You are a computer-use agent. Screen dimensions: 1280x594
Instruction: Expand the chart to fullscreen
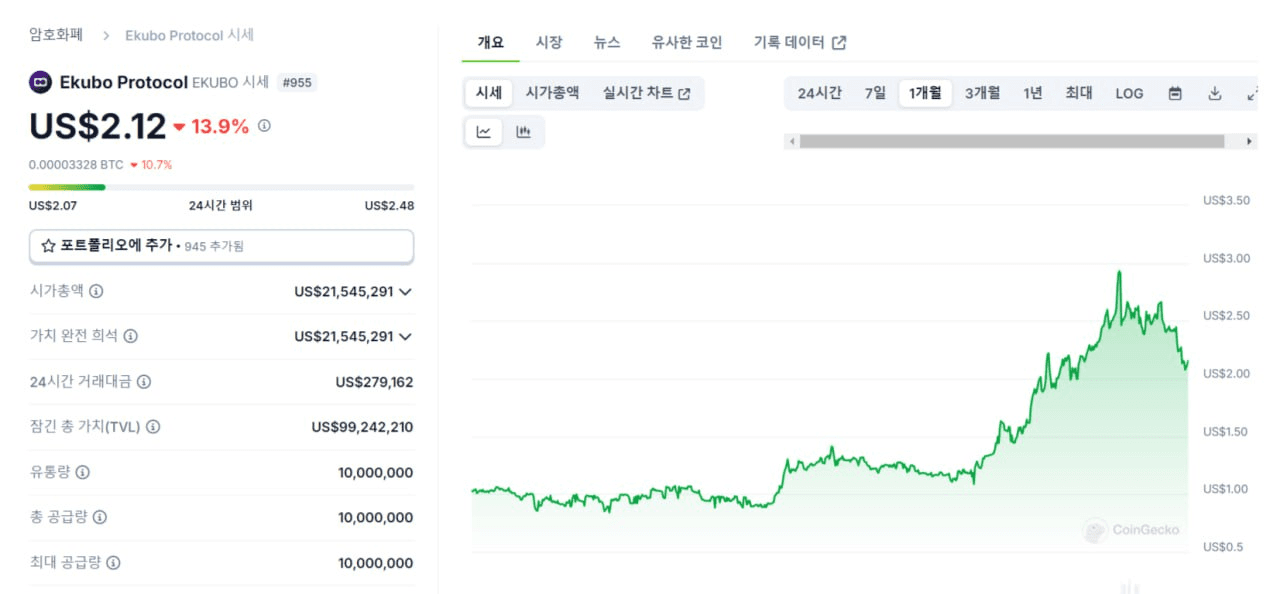[1252, 93]
